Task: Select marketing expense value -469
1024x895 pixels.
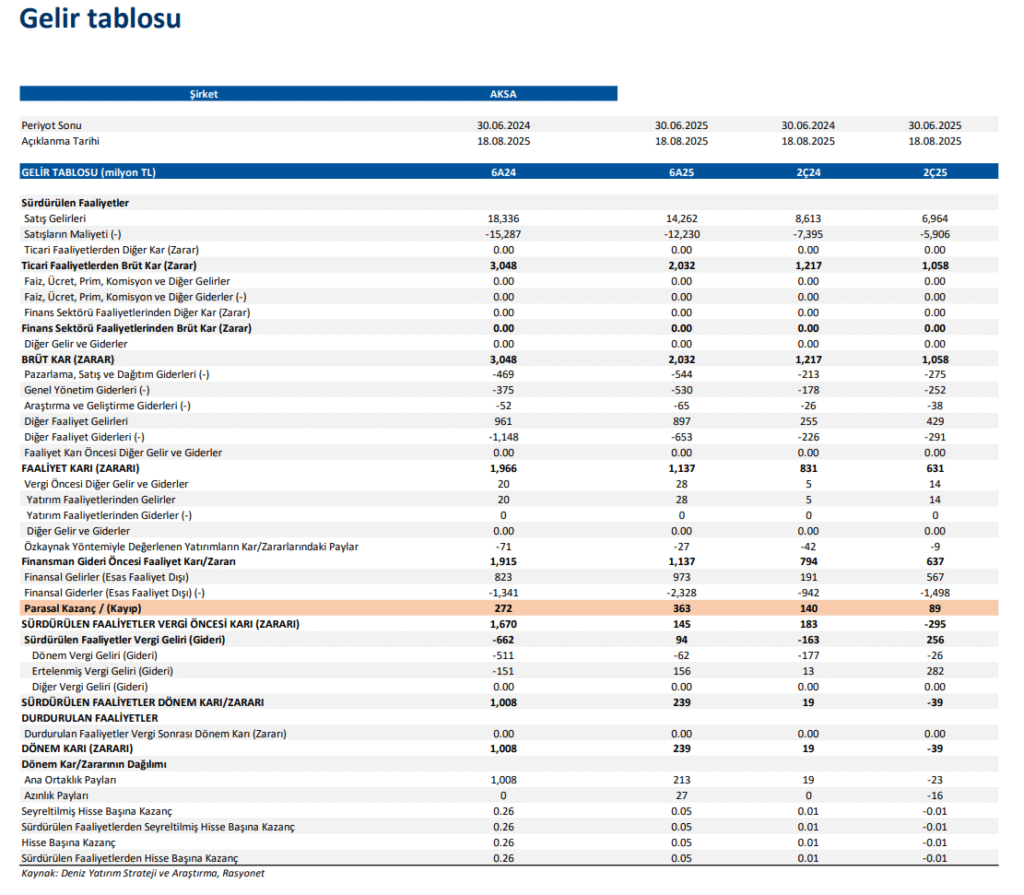Action: 504,374
